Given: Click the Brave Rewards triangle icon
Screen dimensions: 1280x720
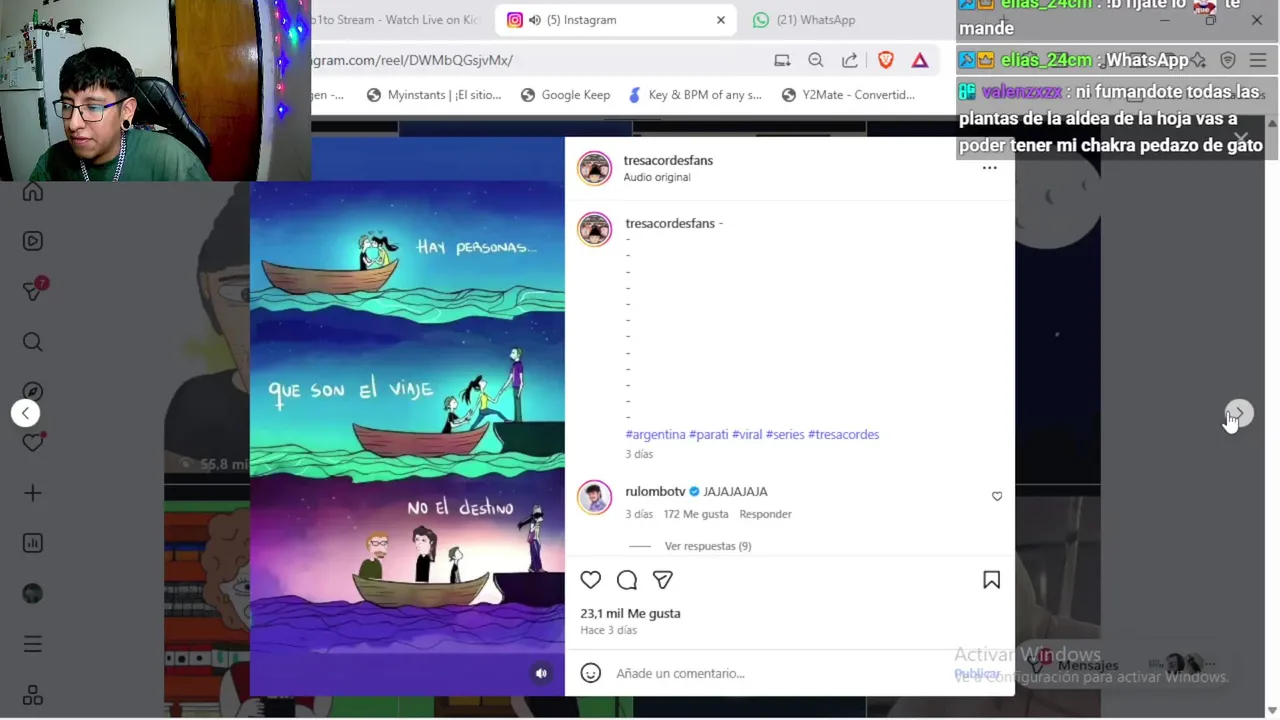Looking at the screenshot, I should [920, 60].
